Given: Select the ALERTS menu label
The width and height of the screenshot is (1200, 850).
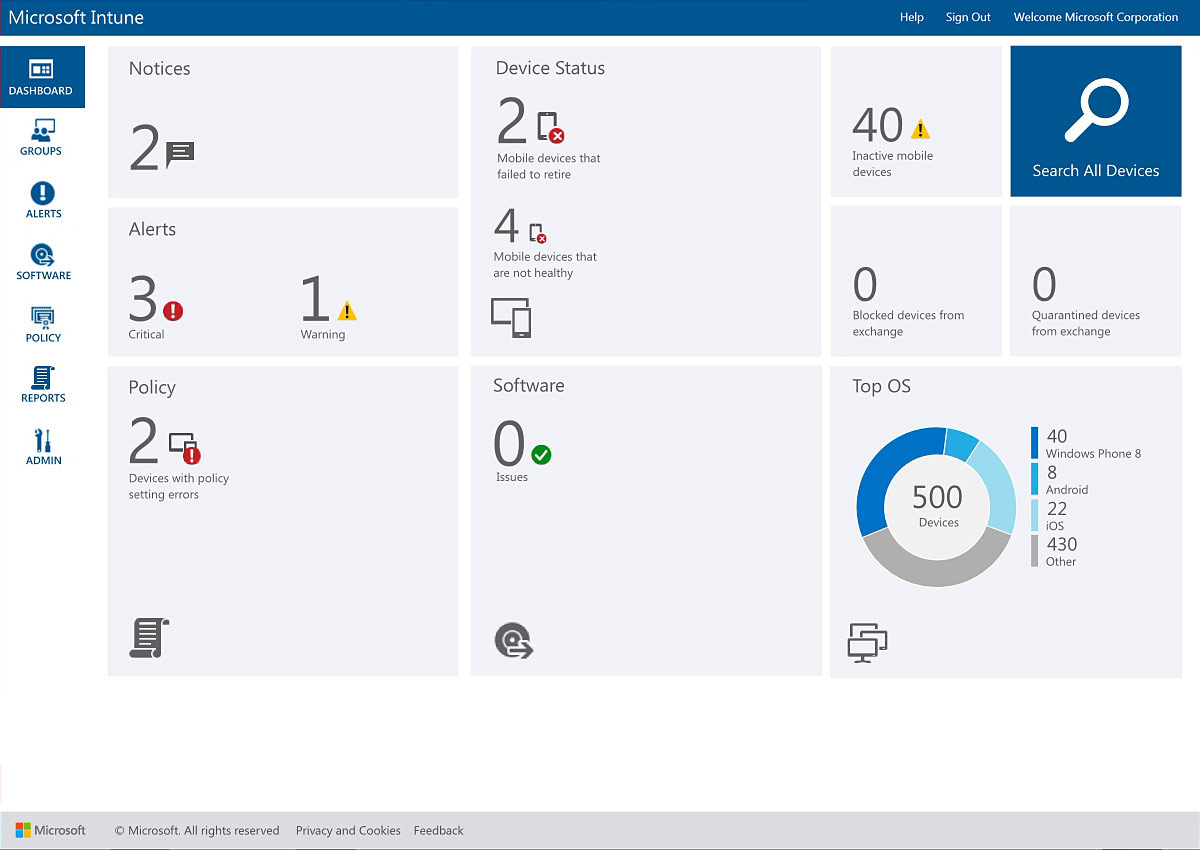Looking at the screenshot, I should [x=44, y=213].
